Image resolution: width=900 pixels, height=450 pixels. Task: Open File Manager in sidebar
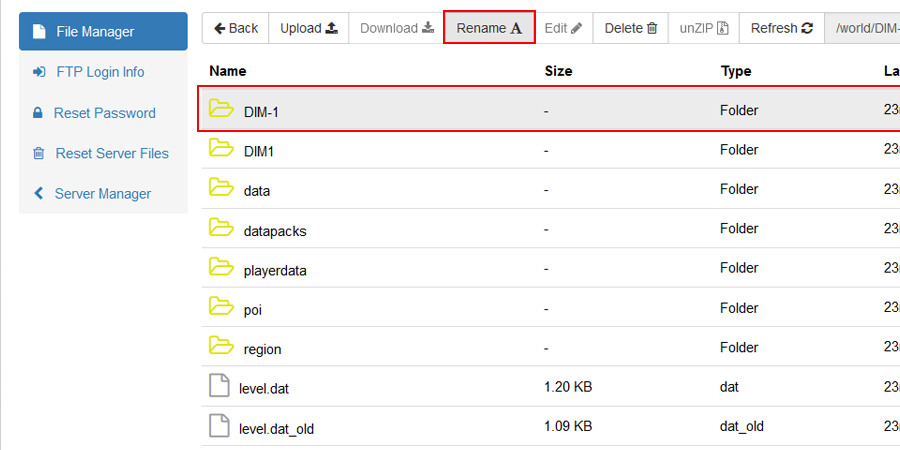(103, 32)
